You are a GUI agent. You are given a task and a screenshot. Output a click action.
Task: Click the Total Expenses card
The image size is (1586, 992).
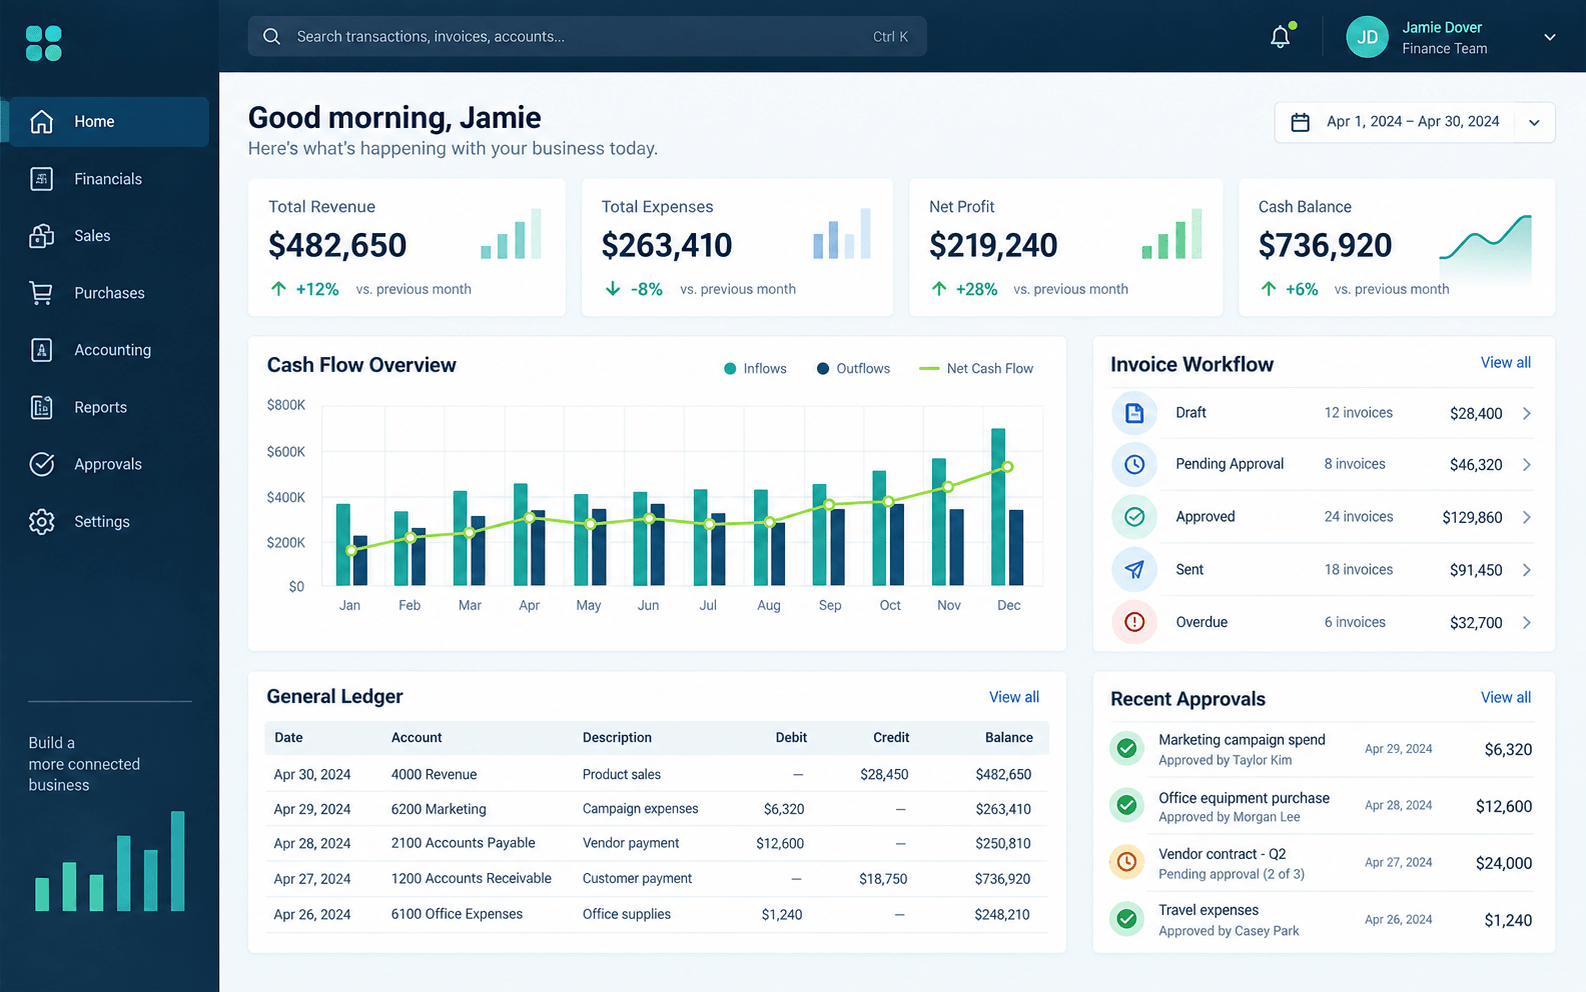[x=737, y=248]
